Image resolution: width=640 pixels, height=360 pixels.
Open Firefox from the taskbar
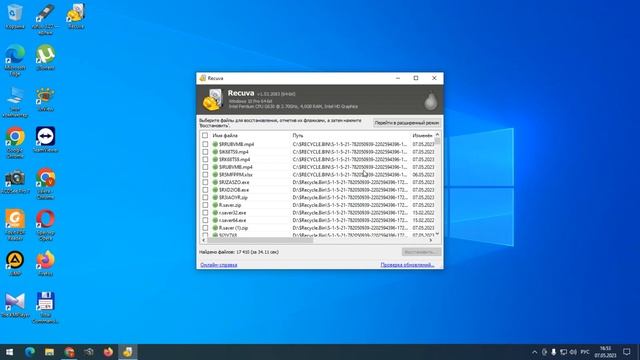108,352
